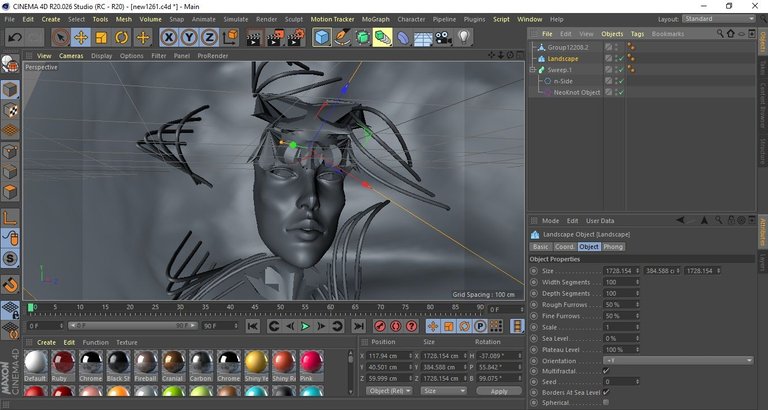Toggle Y axis lock
The width and height of the screenshot is (768, 410).
189,37
